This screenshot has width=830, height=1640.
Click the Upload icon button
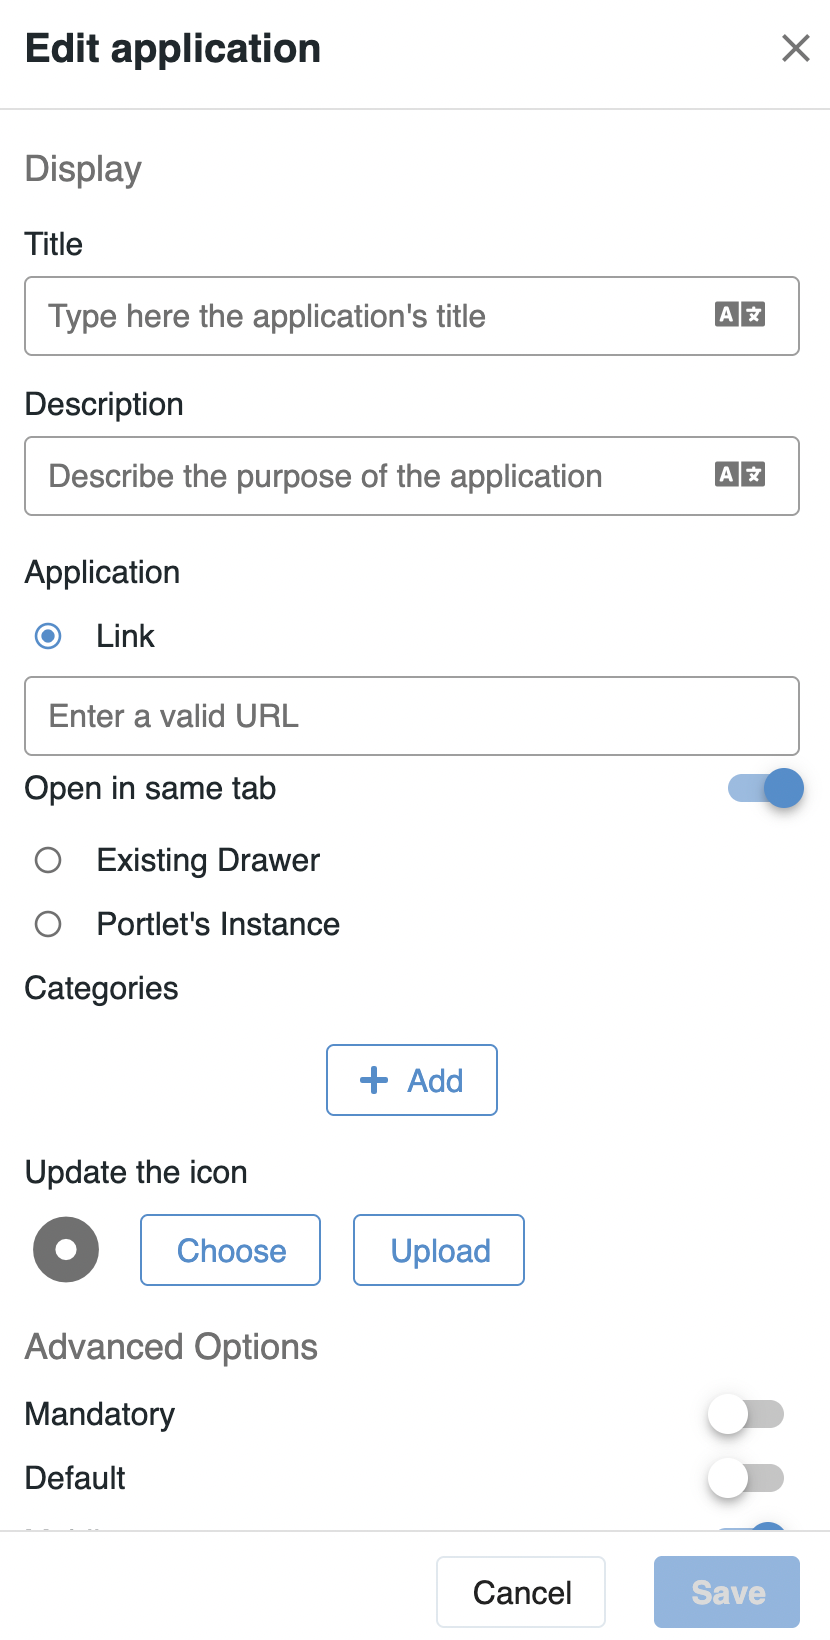[x=439, y=1250]
